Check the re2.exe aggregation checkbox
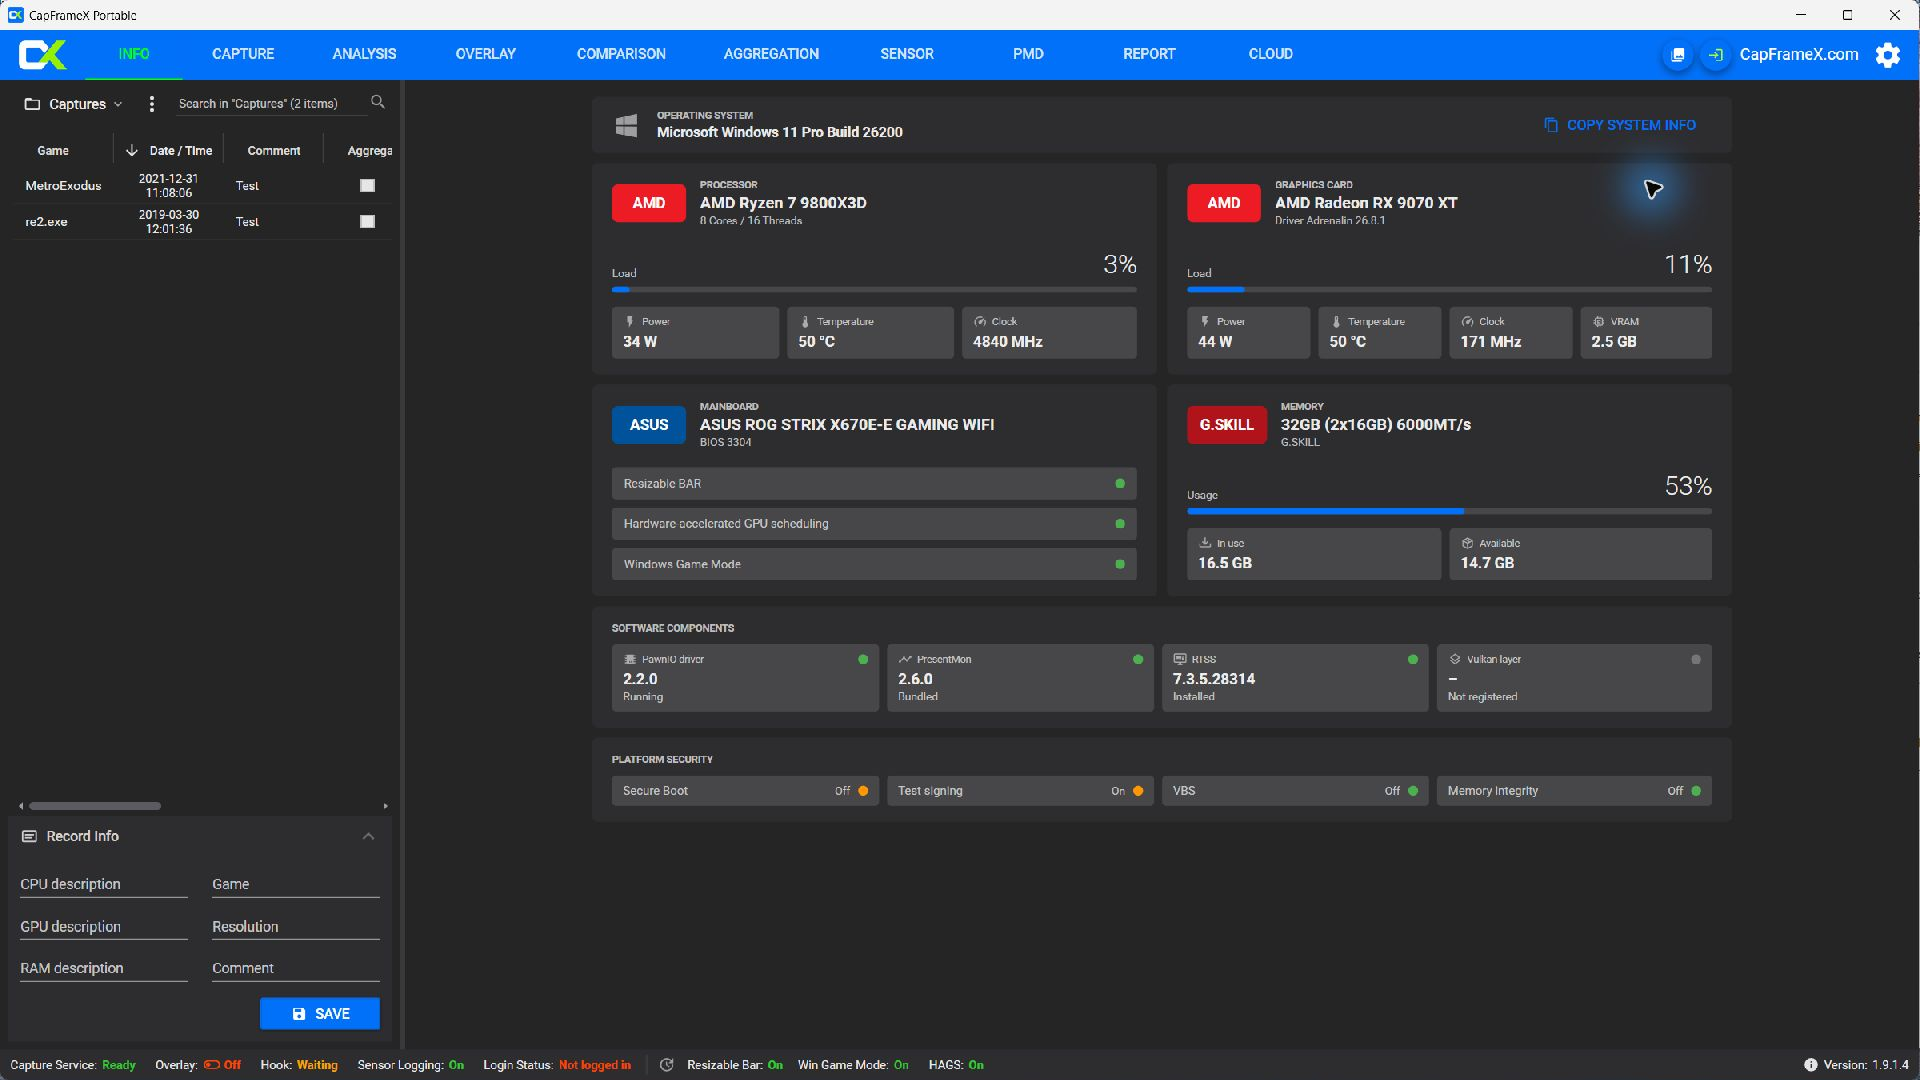 click(x=367, y=222)
